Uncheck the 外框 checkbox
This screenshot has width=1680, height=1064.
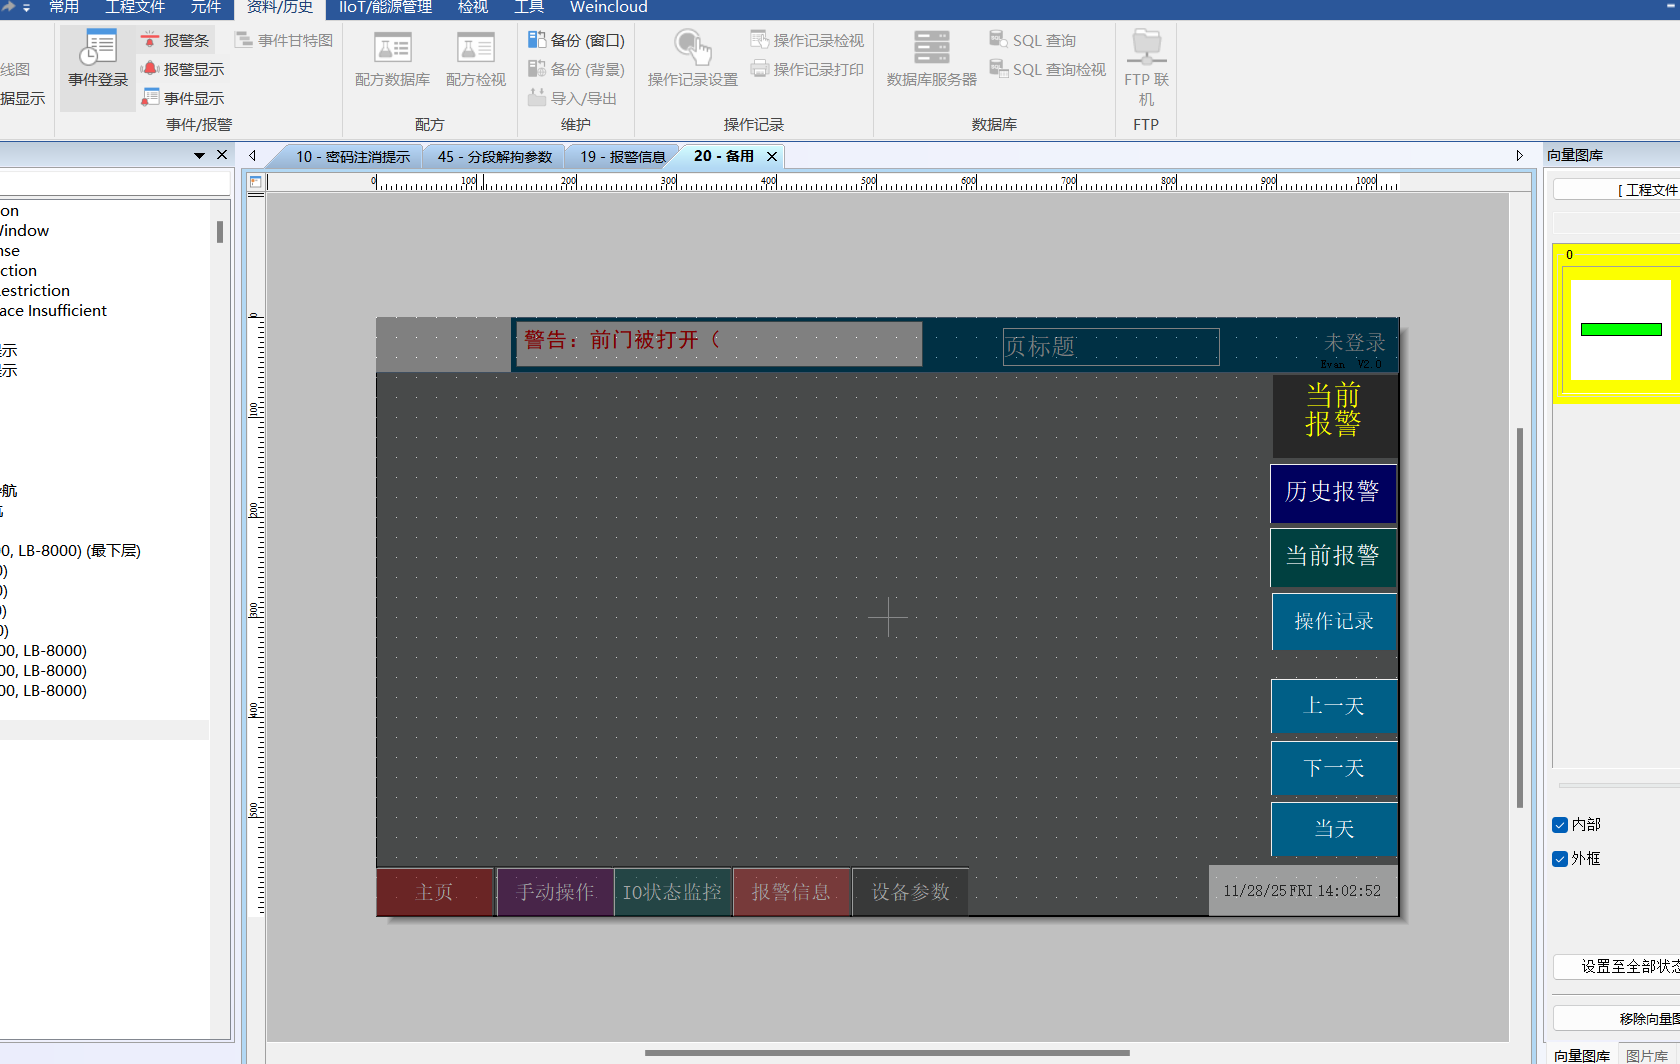[1560, 859]
